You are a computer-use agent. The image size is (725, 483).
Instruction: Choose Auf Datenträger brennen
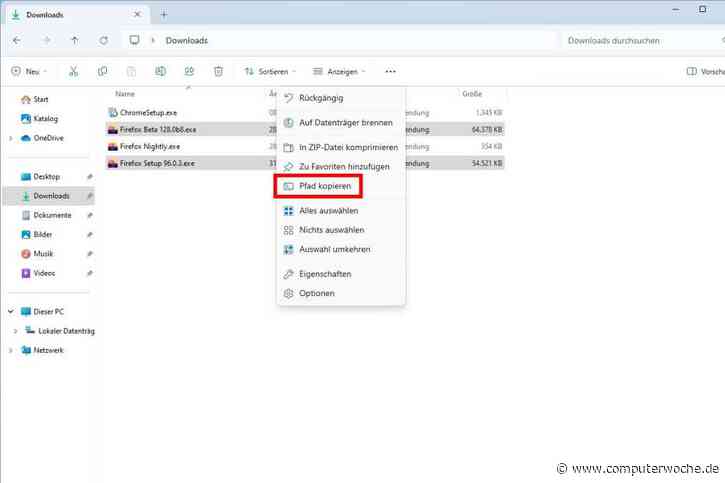tap(341, 123)
